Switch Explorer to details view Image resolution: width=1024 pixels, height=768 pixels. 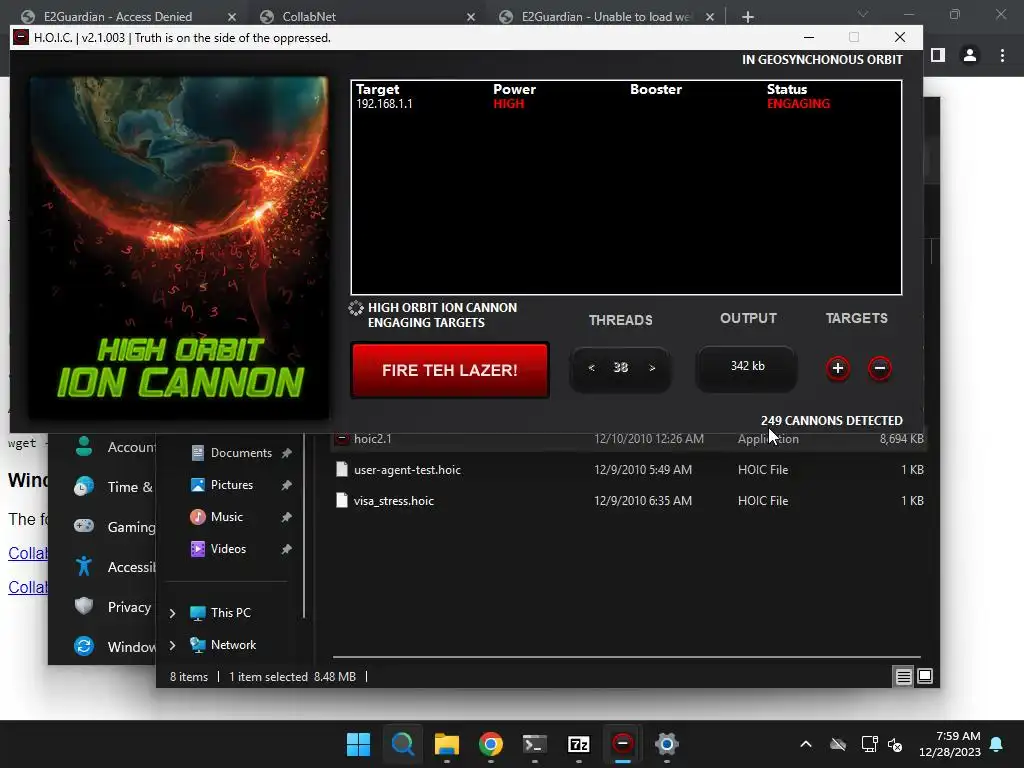tap(903, 677)
